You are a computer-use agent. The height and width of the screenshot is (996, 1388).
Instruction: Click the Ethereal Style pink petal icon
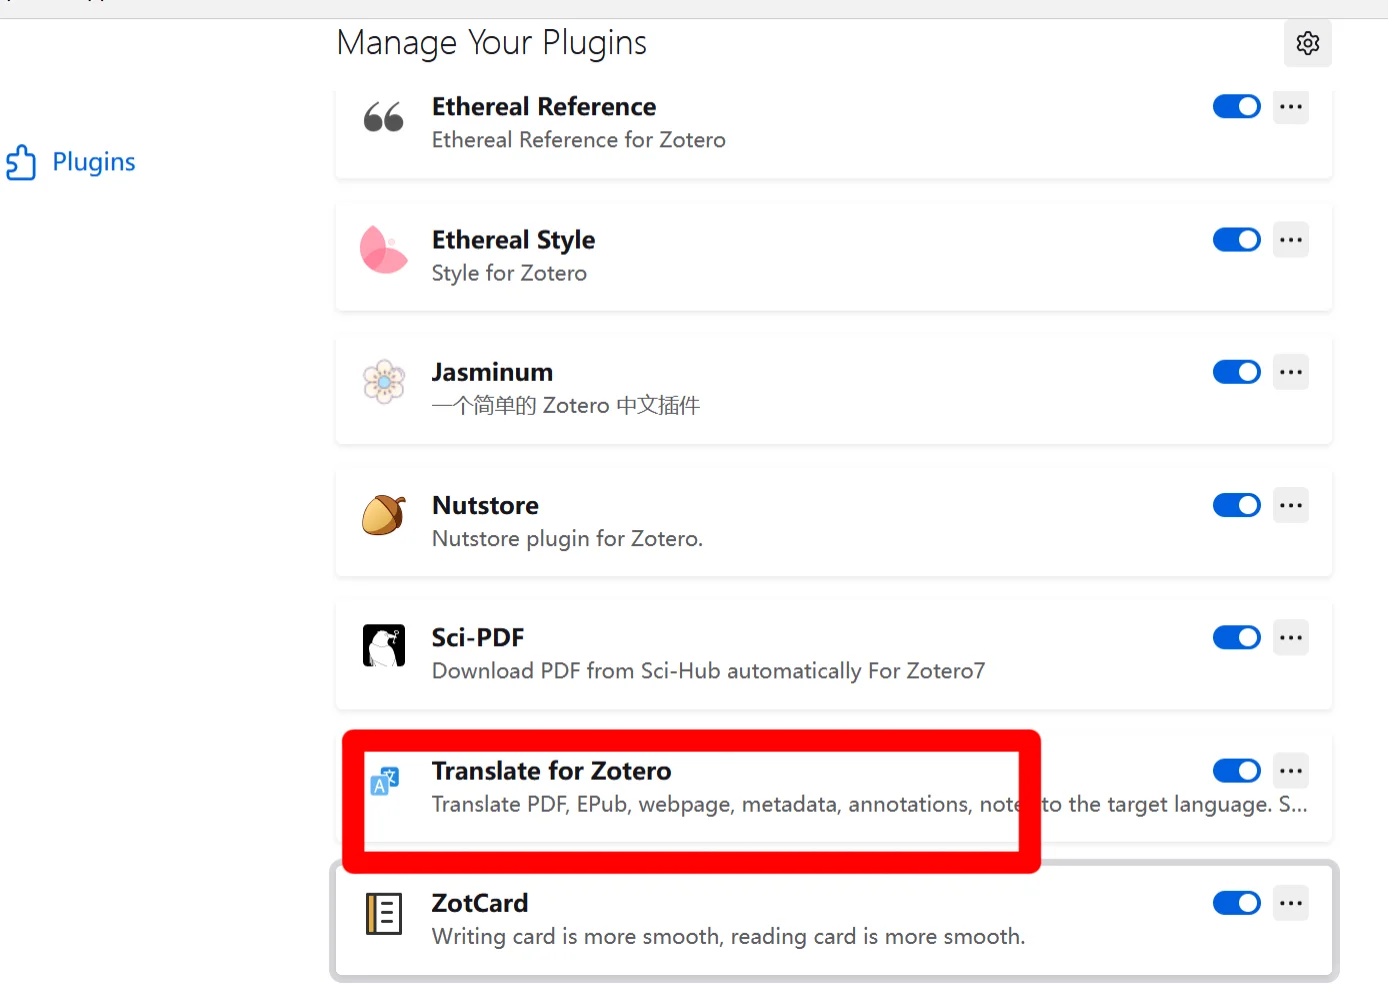pos(384,250)
